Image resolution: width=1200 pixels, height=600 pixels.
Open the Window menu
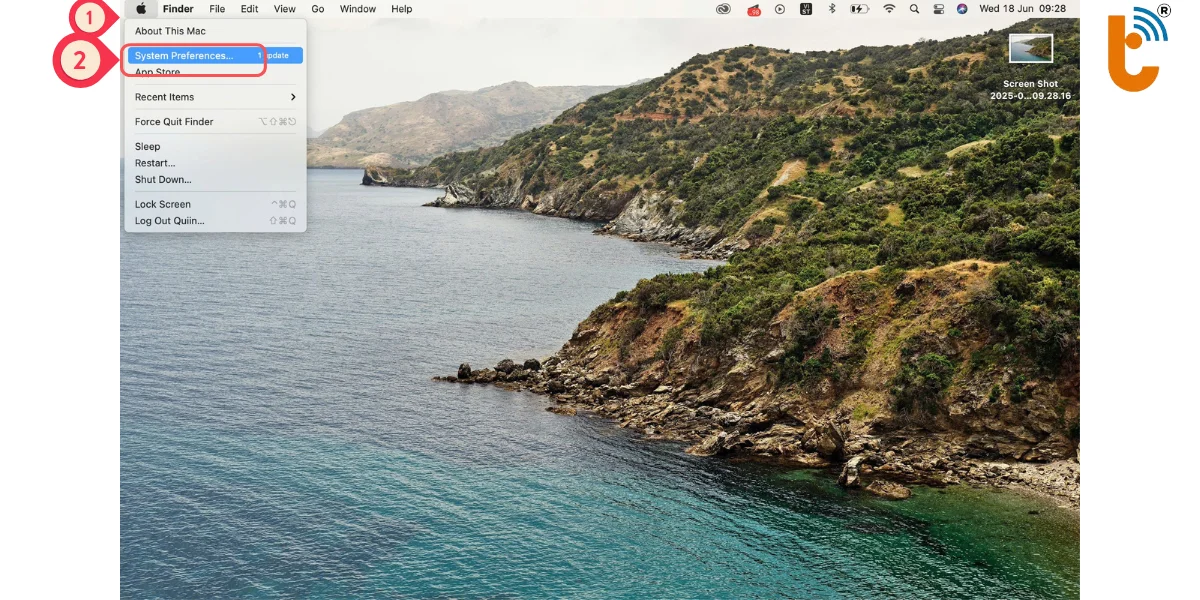357,9
